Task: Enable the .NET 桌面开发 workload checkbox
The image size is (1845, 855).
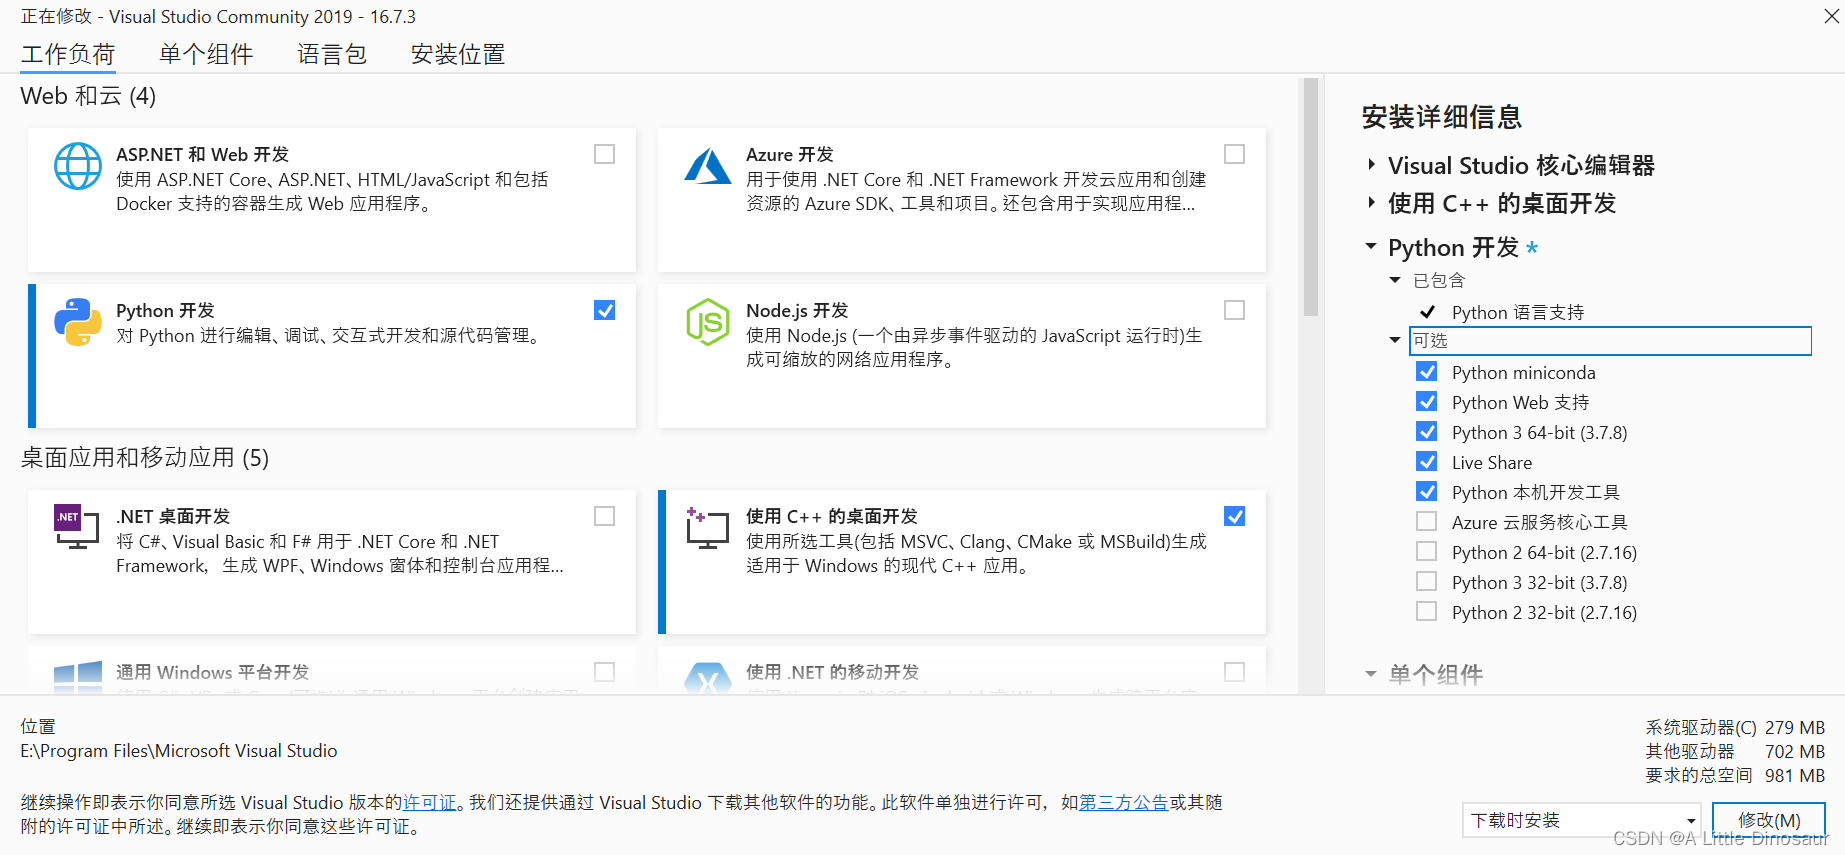Action: [x=605, y=516]
